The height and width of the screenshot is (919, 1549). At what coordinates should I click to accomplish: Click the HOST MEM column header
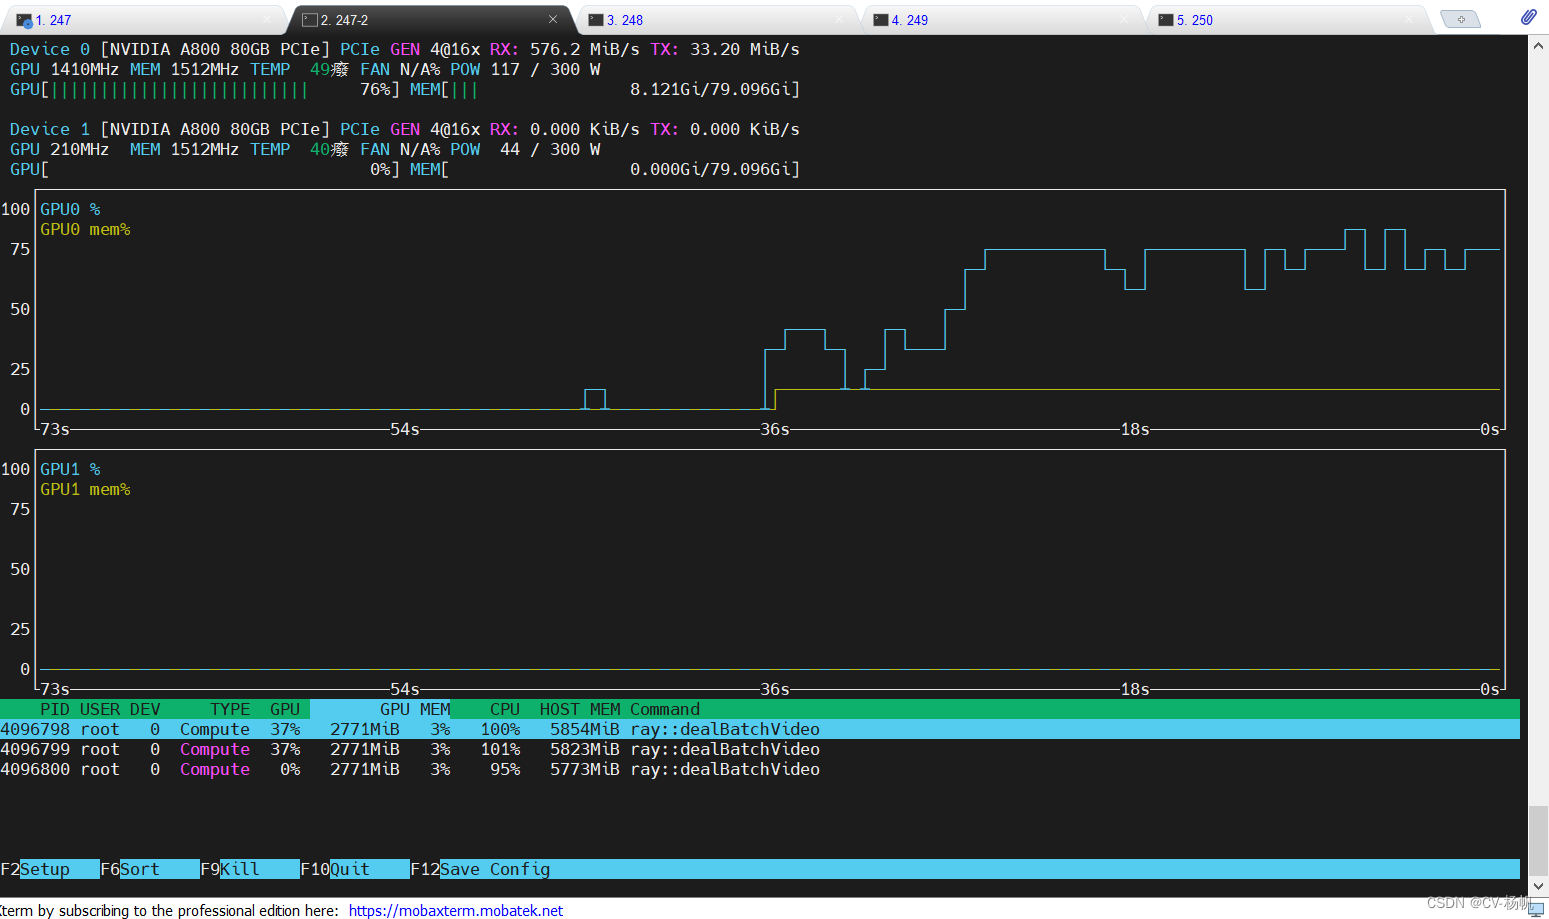pos(580,709)
